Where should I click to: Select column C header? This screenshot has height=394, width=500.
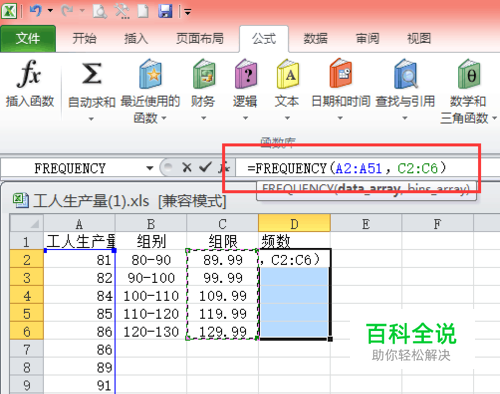223,223
